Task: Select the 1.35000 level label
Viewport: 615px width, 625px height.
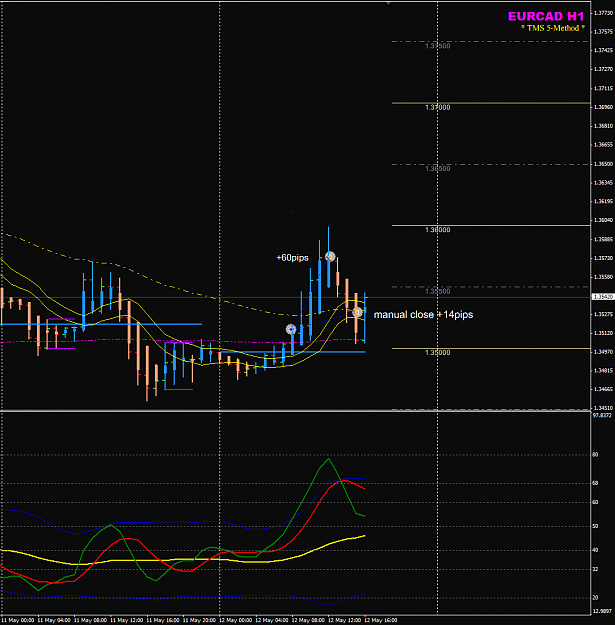Action: 438,353
